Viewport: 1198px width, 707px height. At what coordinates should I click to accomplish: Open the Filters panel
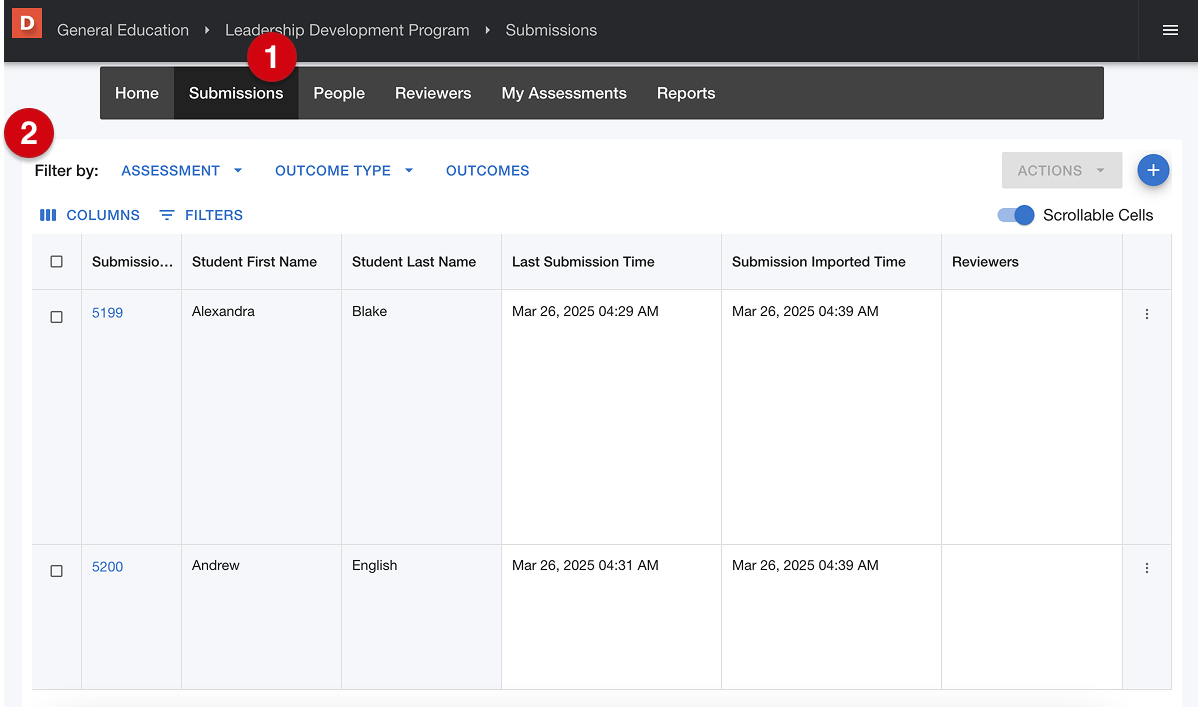click(201, 215)
